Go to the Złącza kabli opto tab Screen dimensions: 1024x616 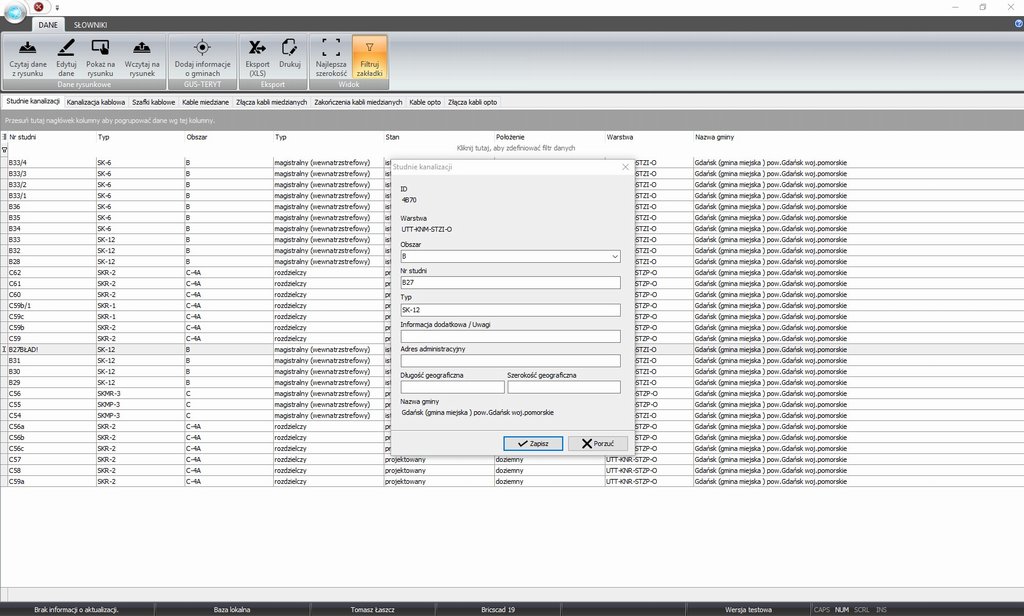pos(472,102)
